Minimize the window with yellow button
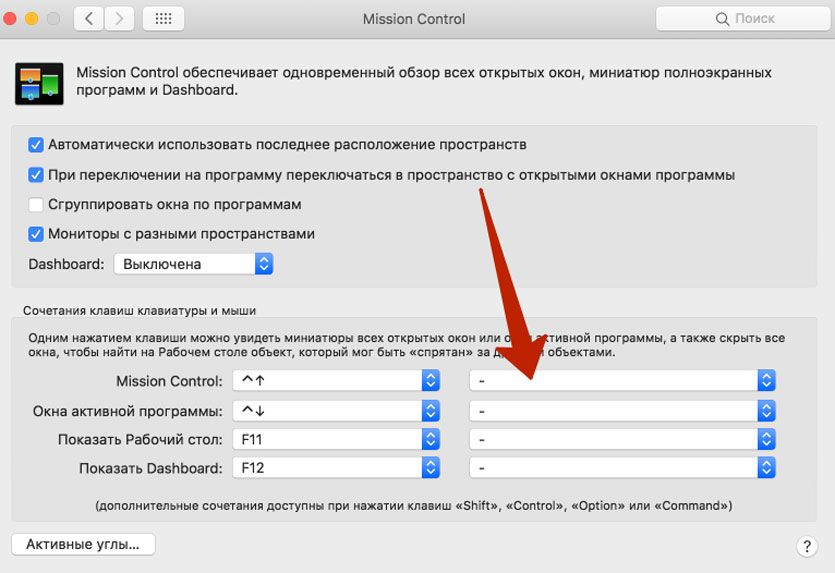Image resolution: width=835 pixels, height=573 pixels. tap(31, 19)
